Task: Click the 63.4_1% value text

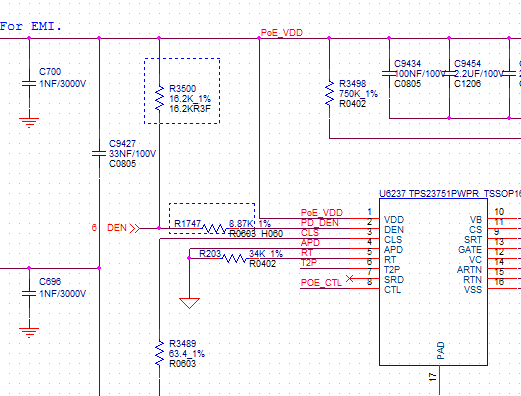Action: click(187, 354)
